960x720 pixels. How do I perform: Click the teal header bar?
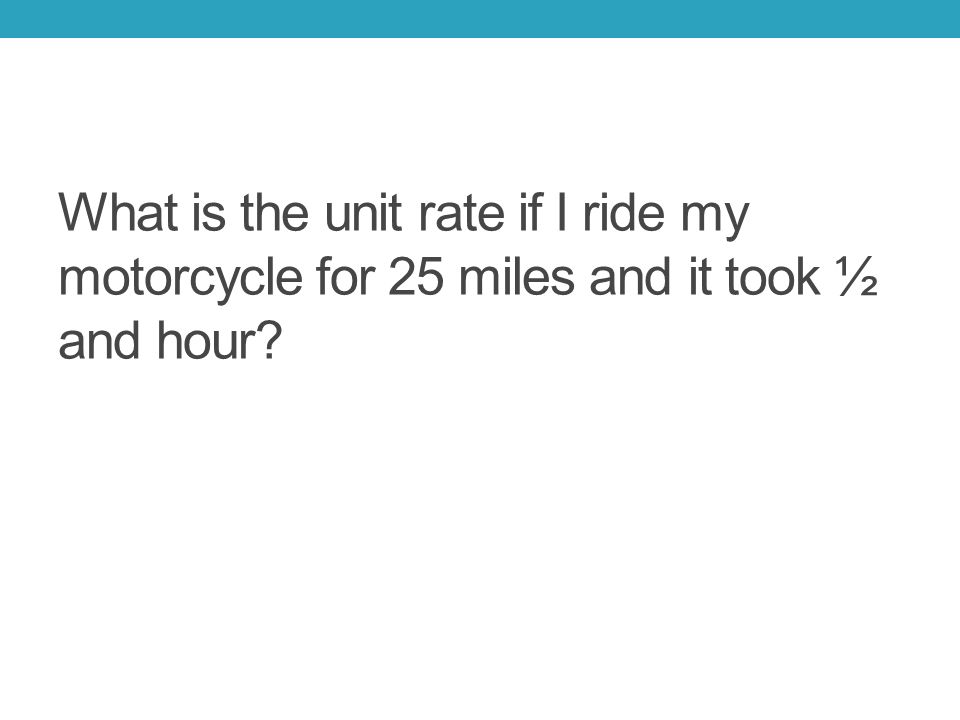pyautogui.click(x=480, y=18)
